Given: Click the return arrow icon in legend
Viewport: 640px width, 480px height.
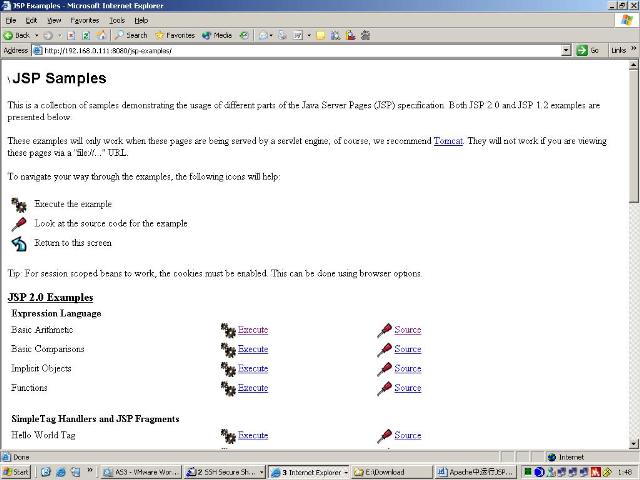Looking at the screenshot, I should (19, 244).
